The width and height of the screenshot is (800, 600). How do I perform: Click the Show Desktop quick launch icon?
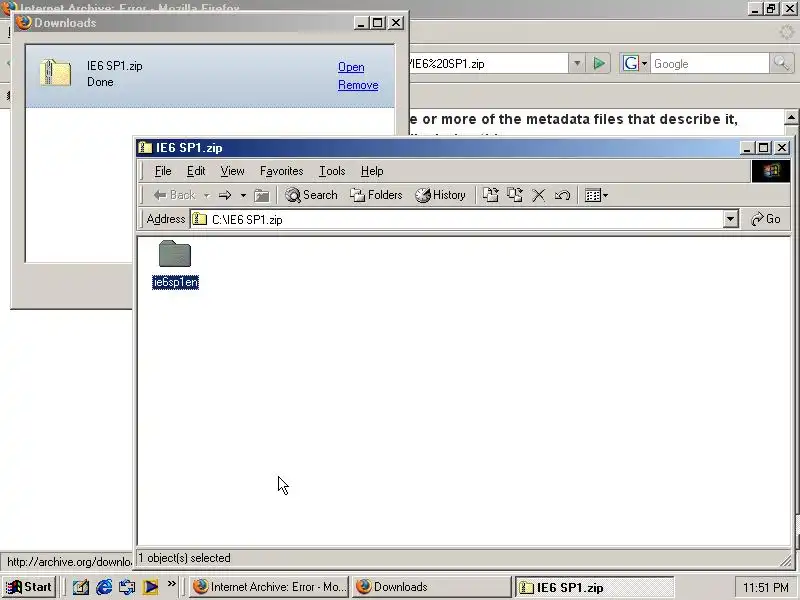(x=81, y=587)
